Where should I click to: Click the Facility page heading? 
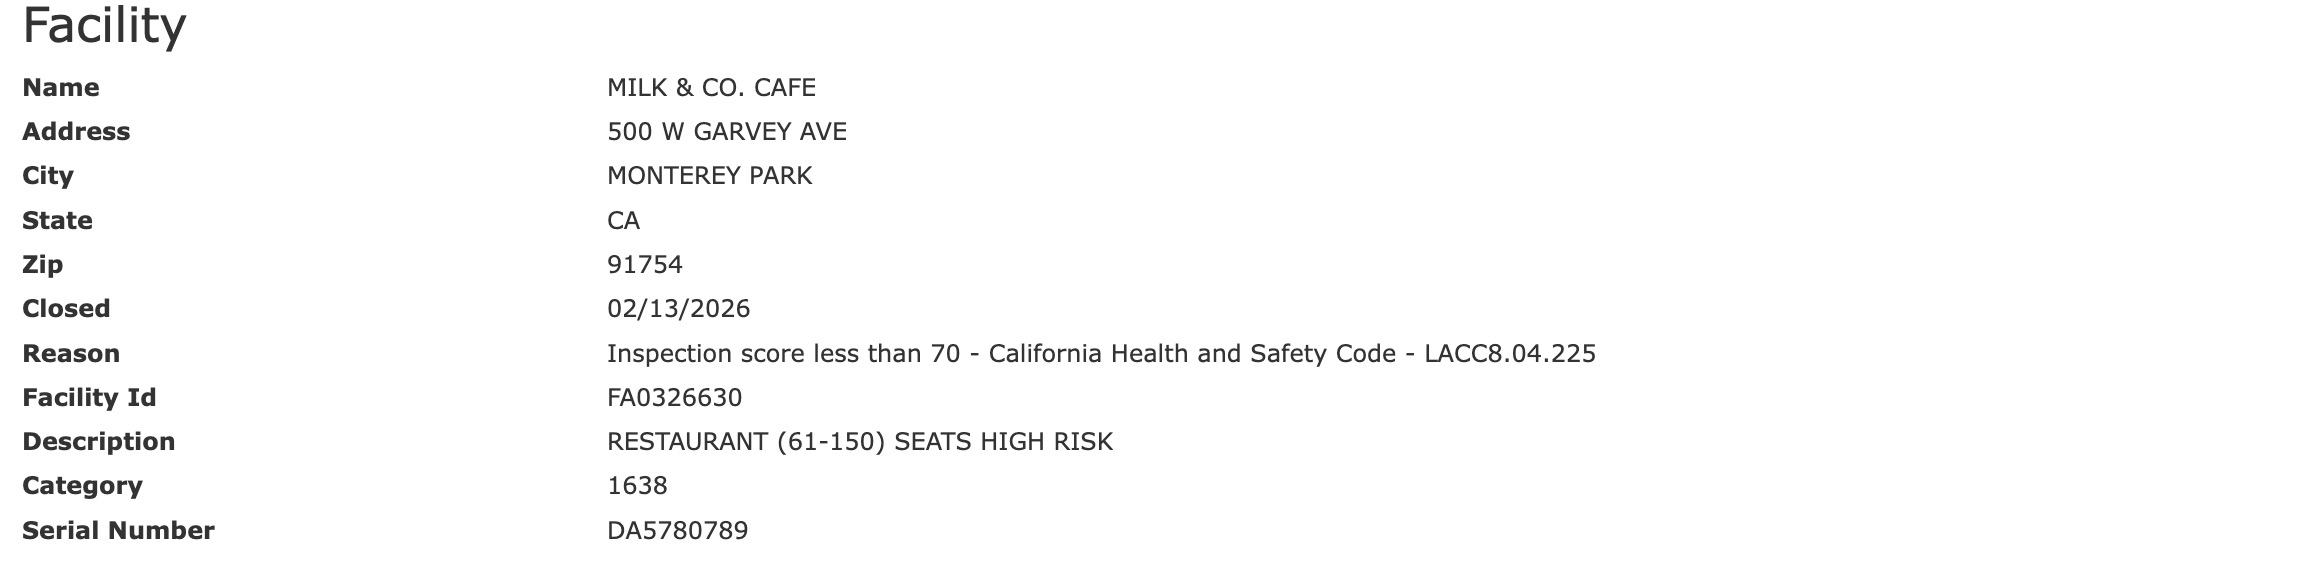point(104,26)
